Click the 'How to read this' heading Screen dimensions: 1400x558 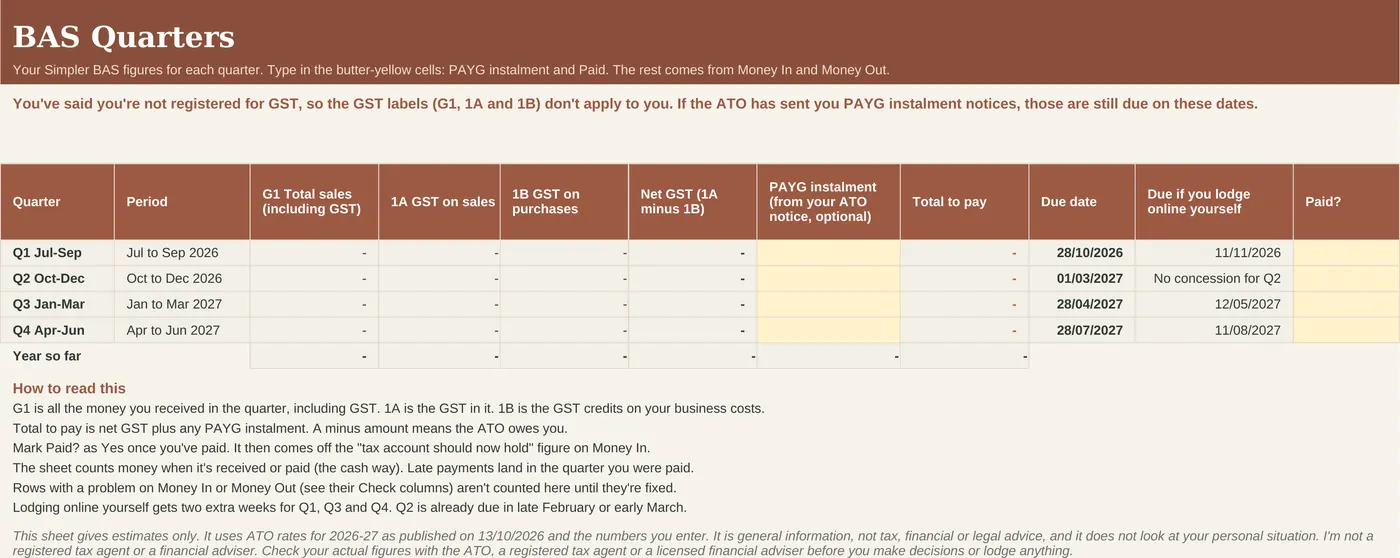click(x=69, y=388)
